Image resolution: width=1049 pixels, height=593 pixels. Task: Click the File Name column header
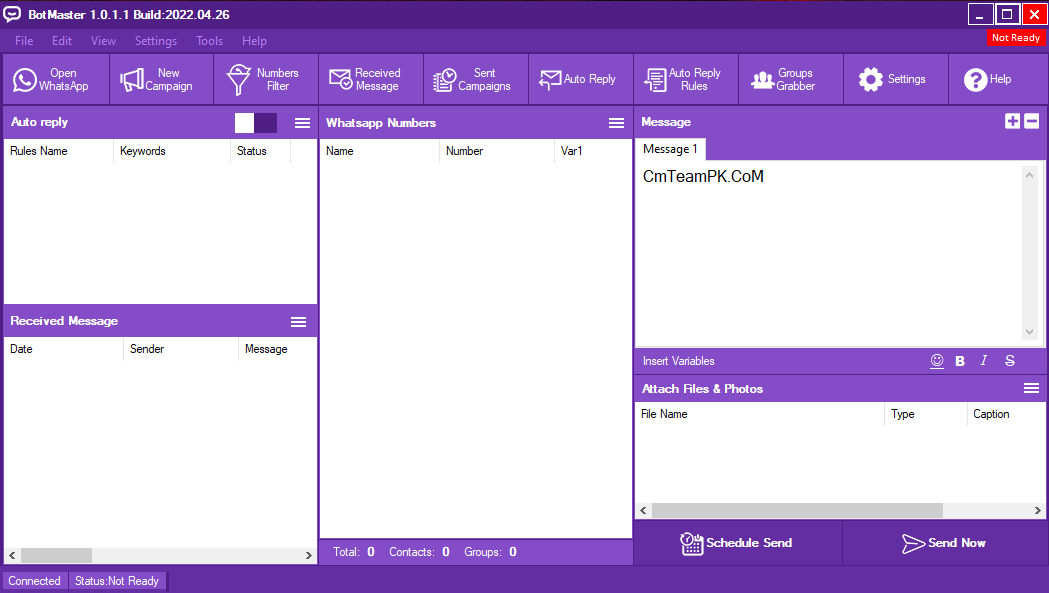760,414
